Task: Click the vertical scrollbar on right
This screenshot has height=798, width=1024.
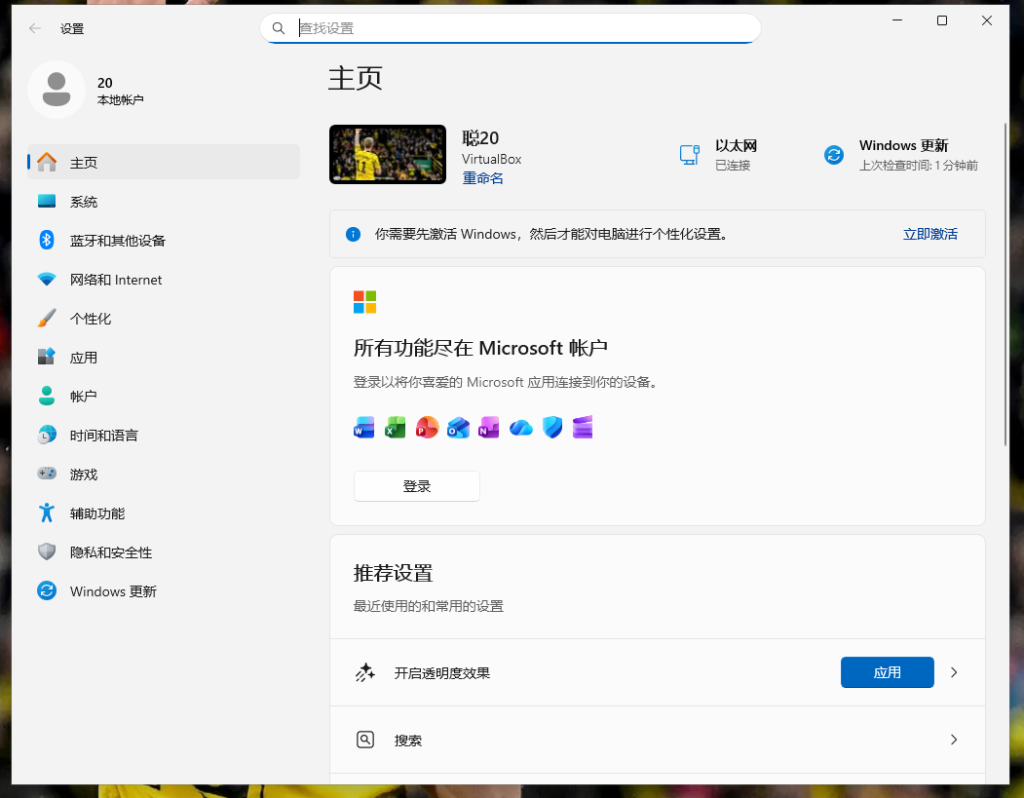Action: click(x=1005, y=285)
